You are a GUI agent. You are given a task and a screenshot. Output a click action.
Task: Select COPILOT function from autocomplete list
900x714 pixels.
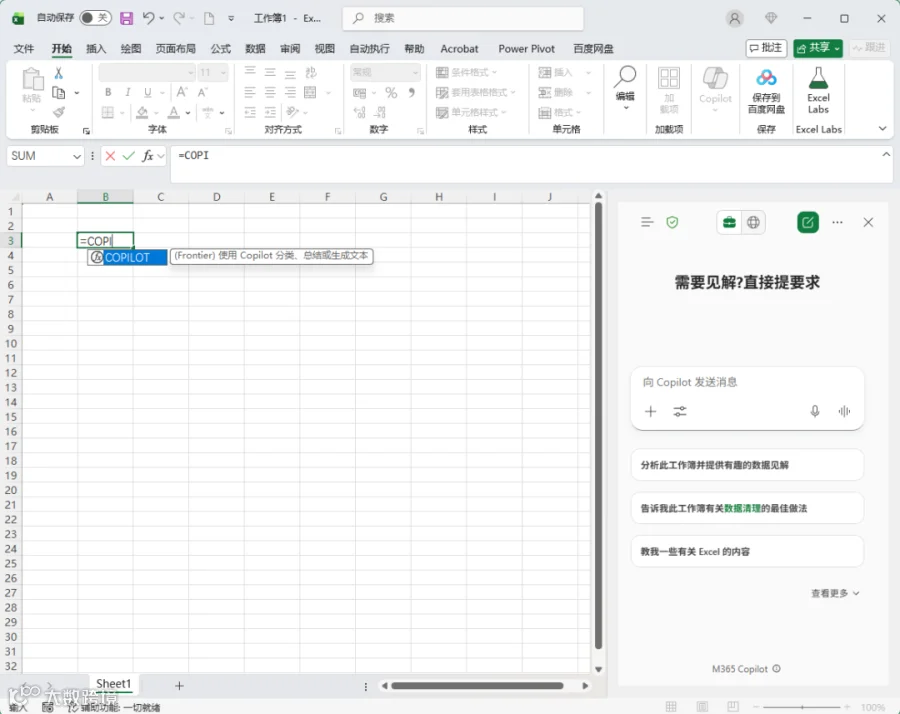click(127, 257)
